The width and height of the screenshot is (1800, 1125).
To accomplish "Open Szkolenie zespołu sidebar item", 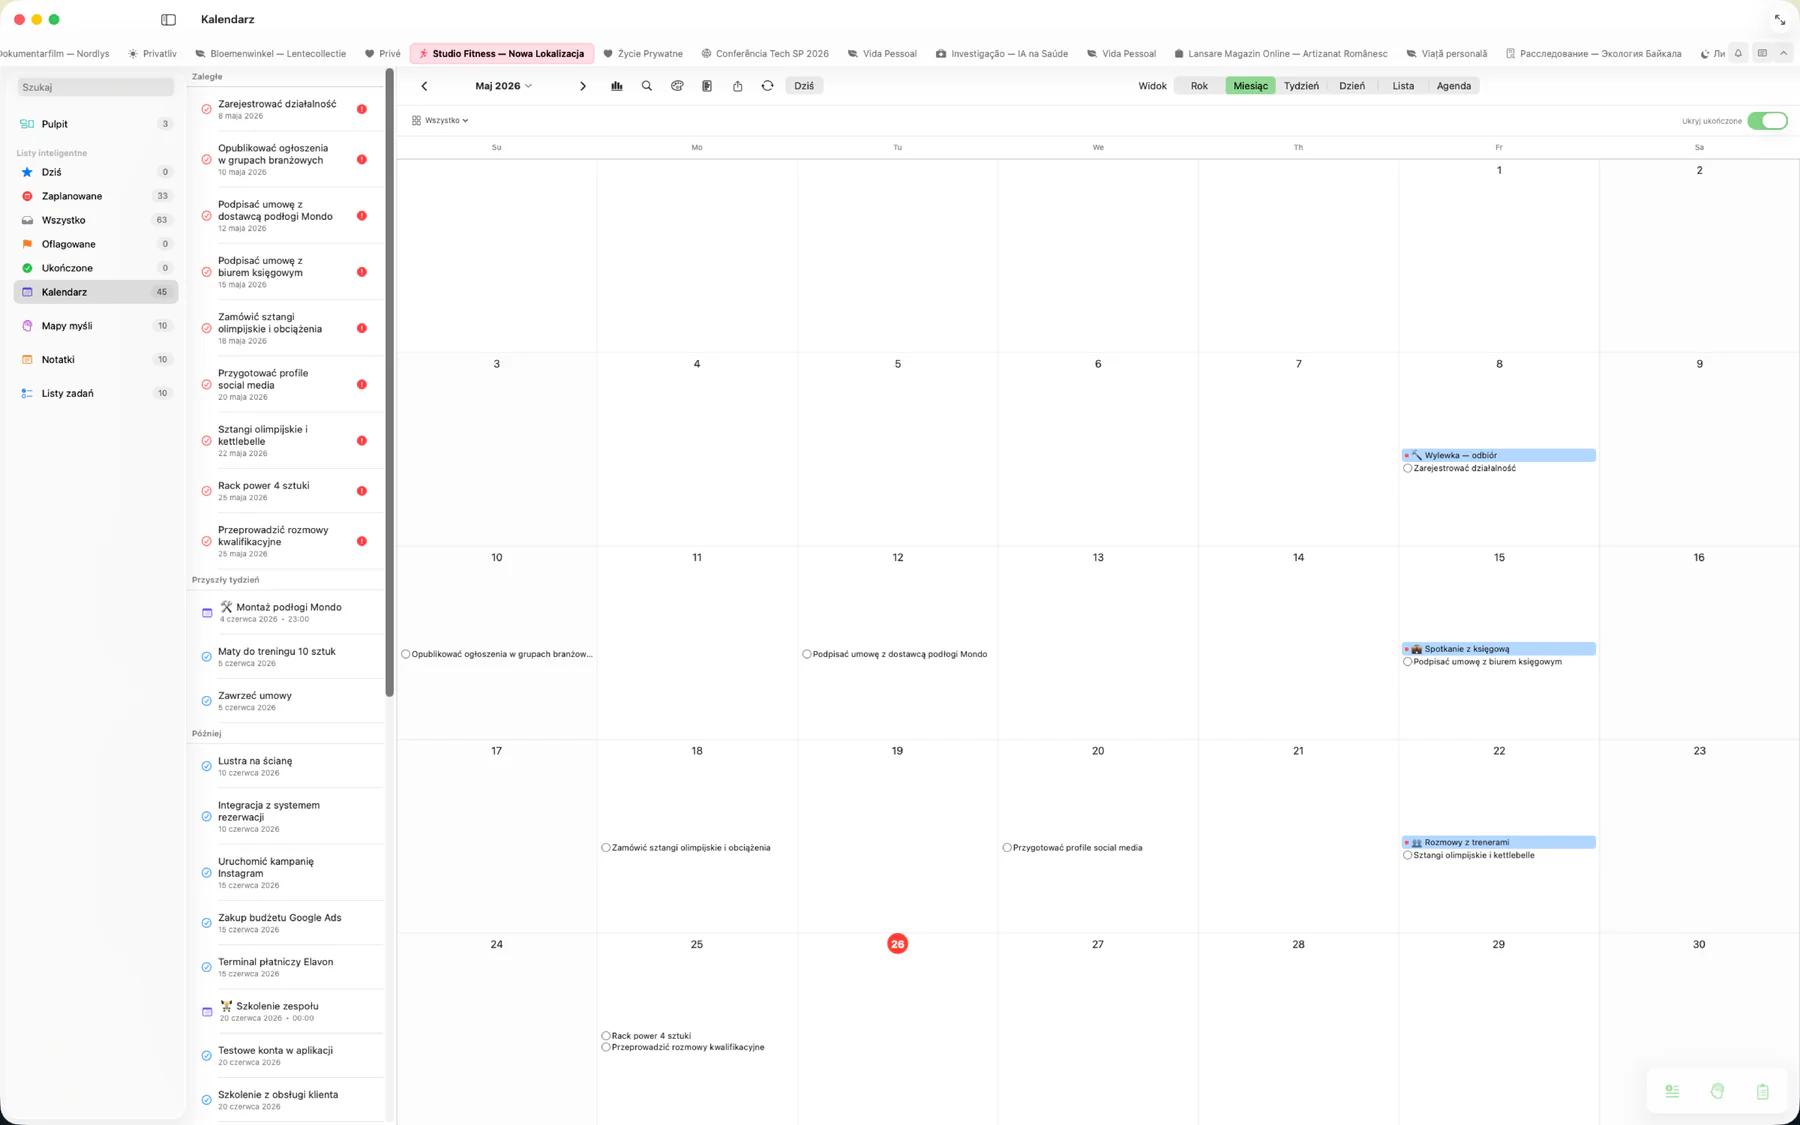I will tap(286, 1011).
